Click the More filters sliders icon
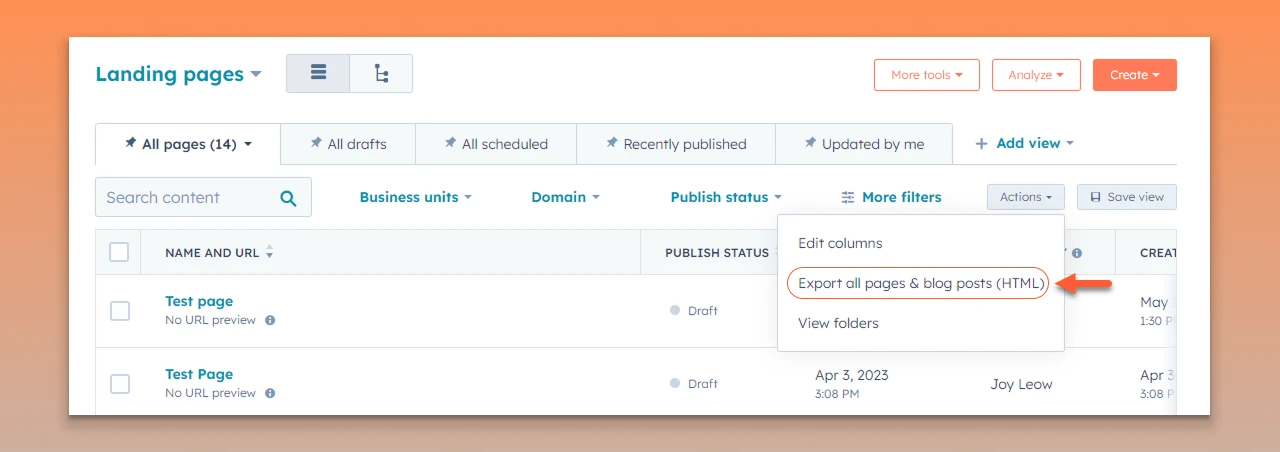The height and width of the screenshot is (452, 1280). (x=848, y=197)
